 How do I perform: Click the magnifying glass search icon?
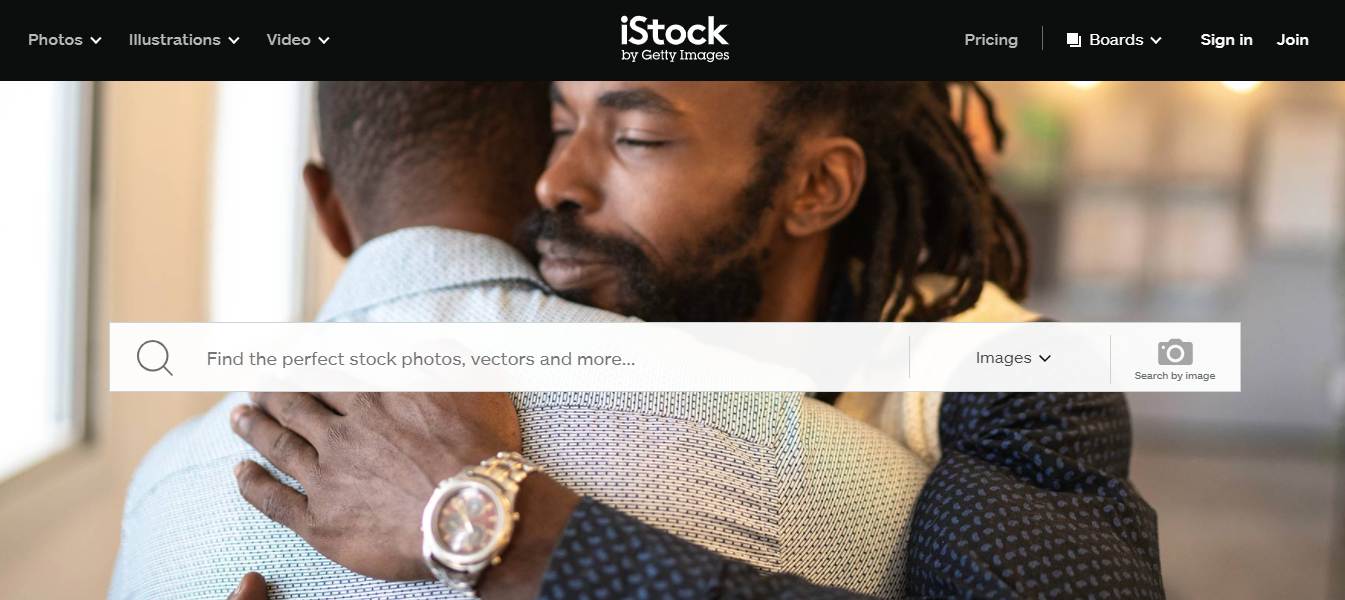point(155,357)
